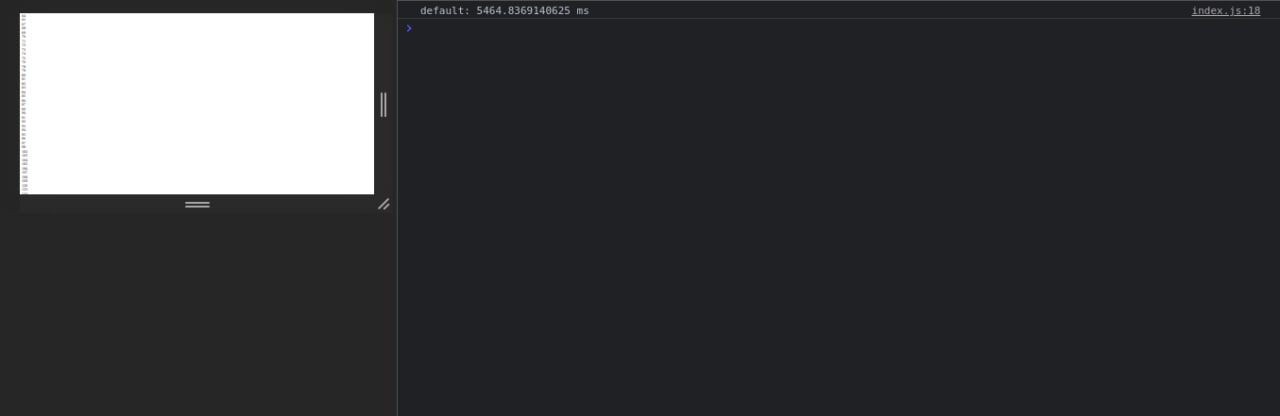Image resolution: width=1280 pixels, height=416 pixels.
Task: Click the divider between the viewport and console panels
Action: coord(397,208)
